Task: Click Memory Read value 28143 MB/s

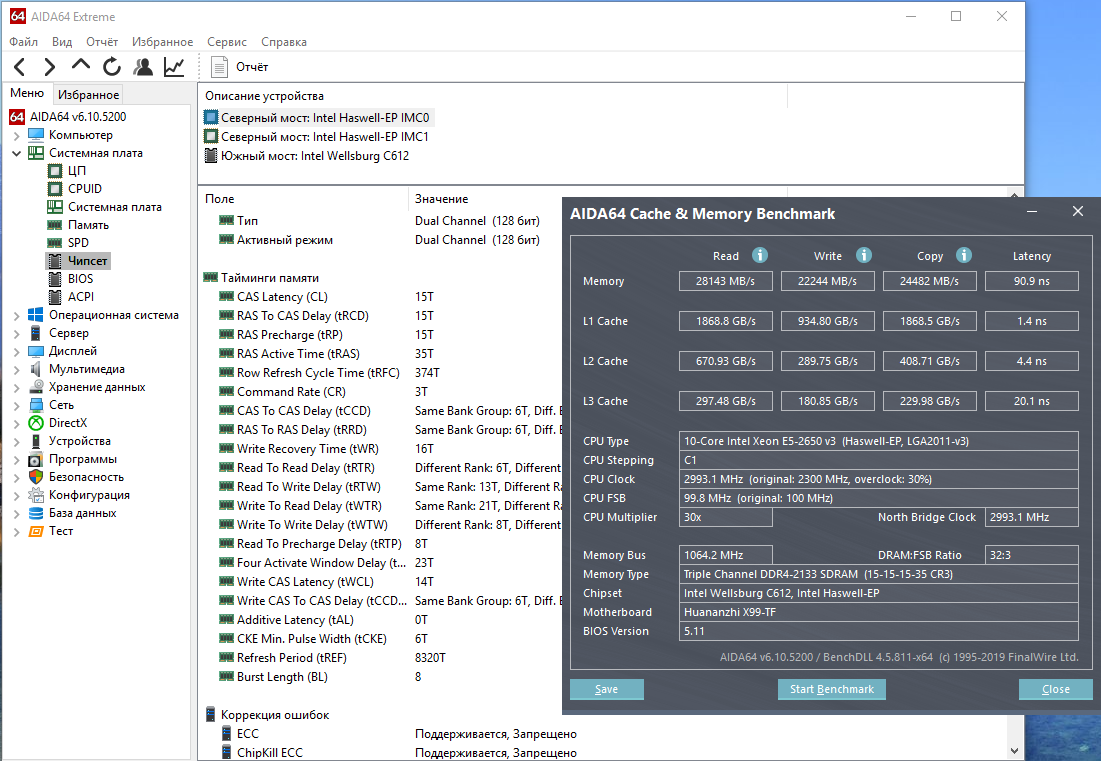Action: [x=725, y=281]
